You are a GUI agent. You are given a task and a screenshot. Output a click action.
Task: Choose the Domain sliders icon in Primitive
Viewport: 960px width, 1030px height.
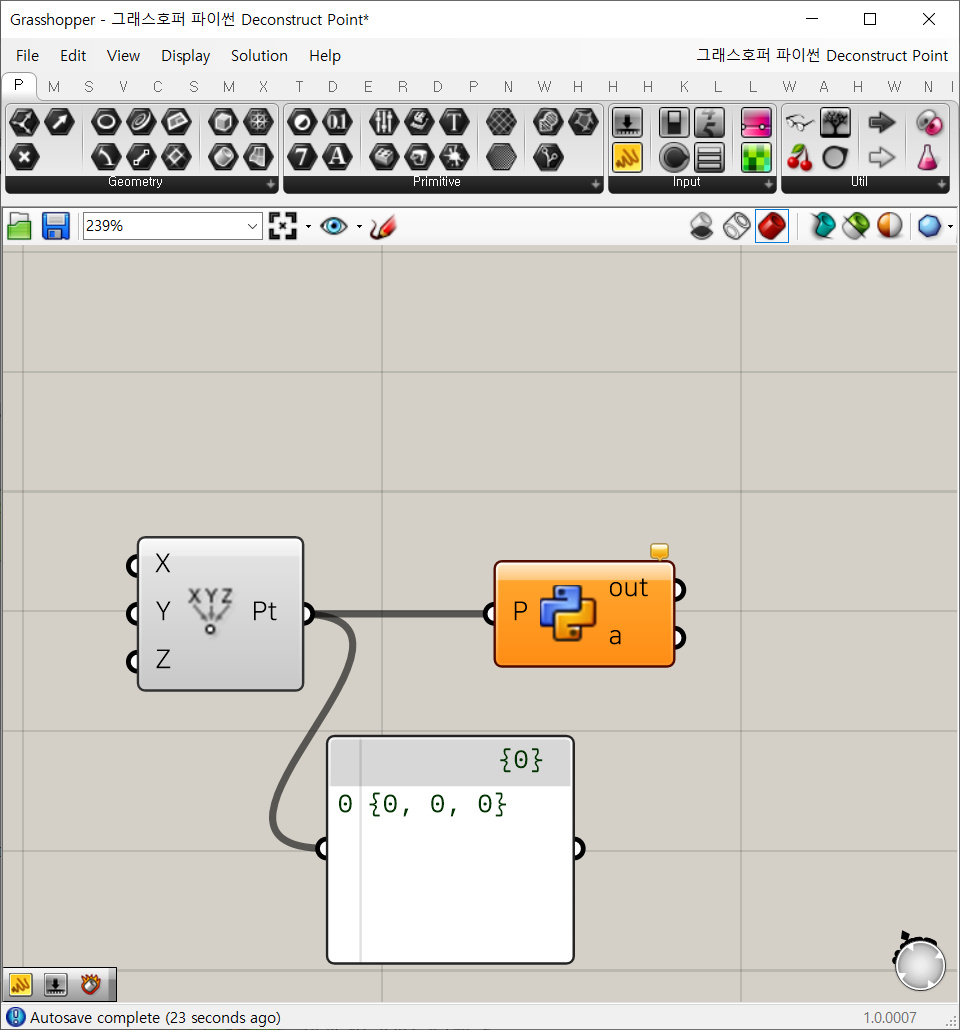(x=384, y=122)
